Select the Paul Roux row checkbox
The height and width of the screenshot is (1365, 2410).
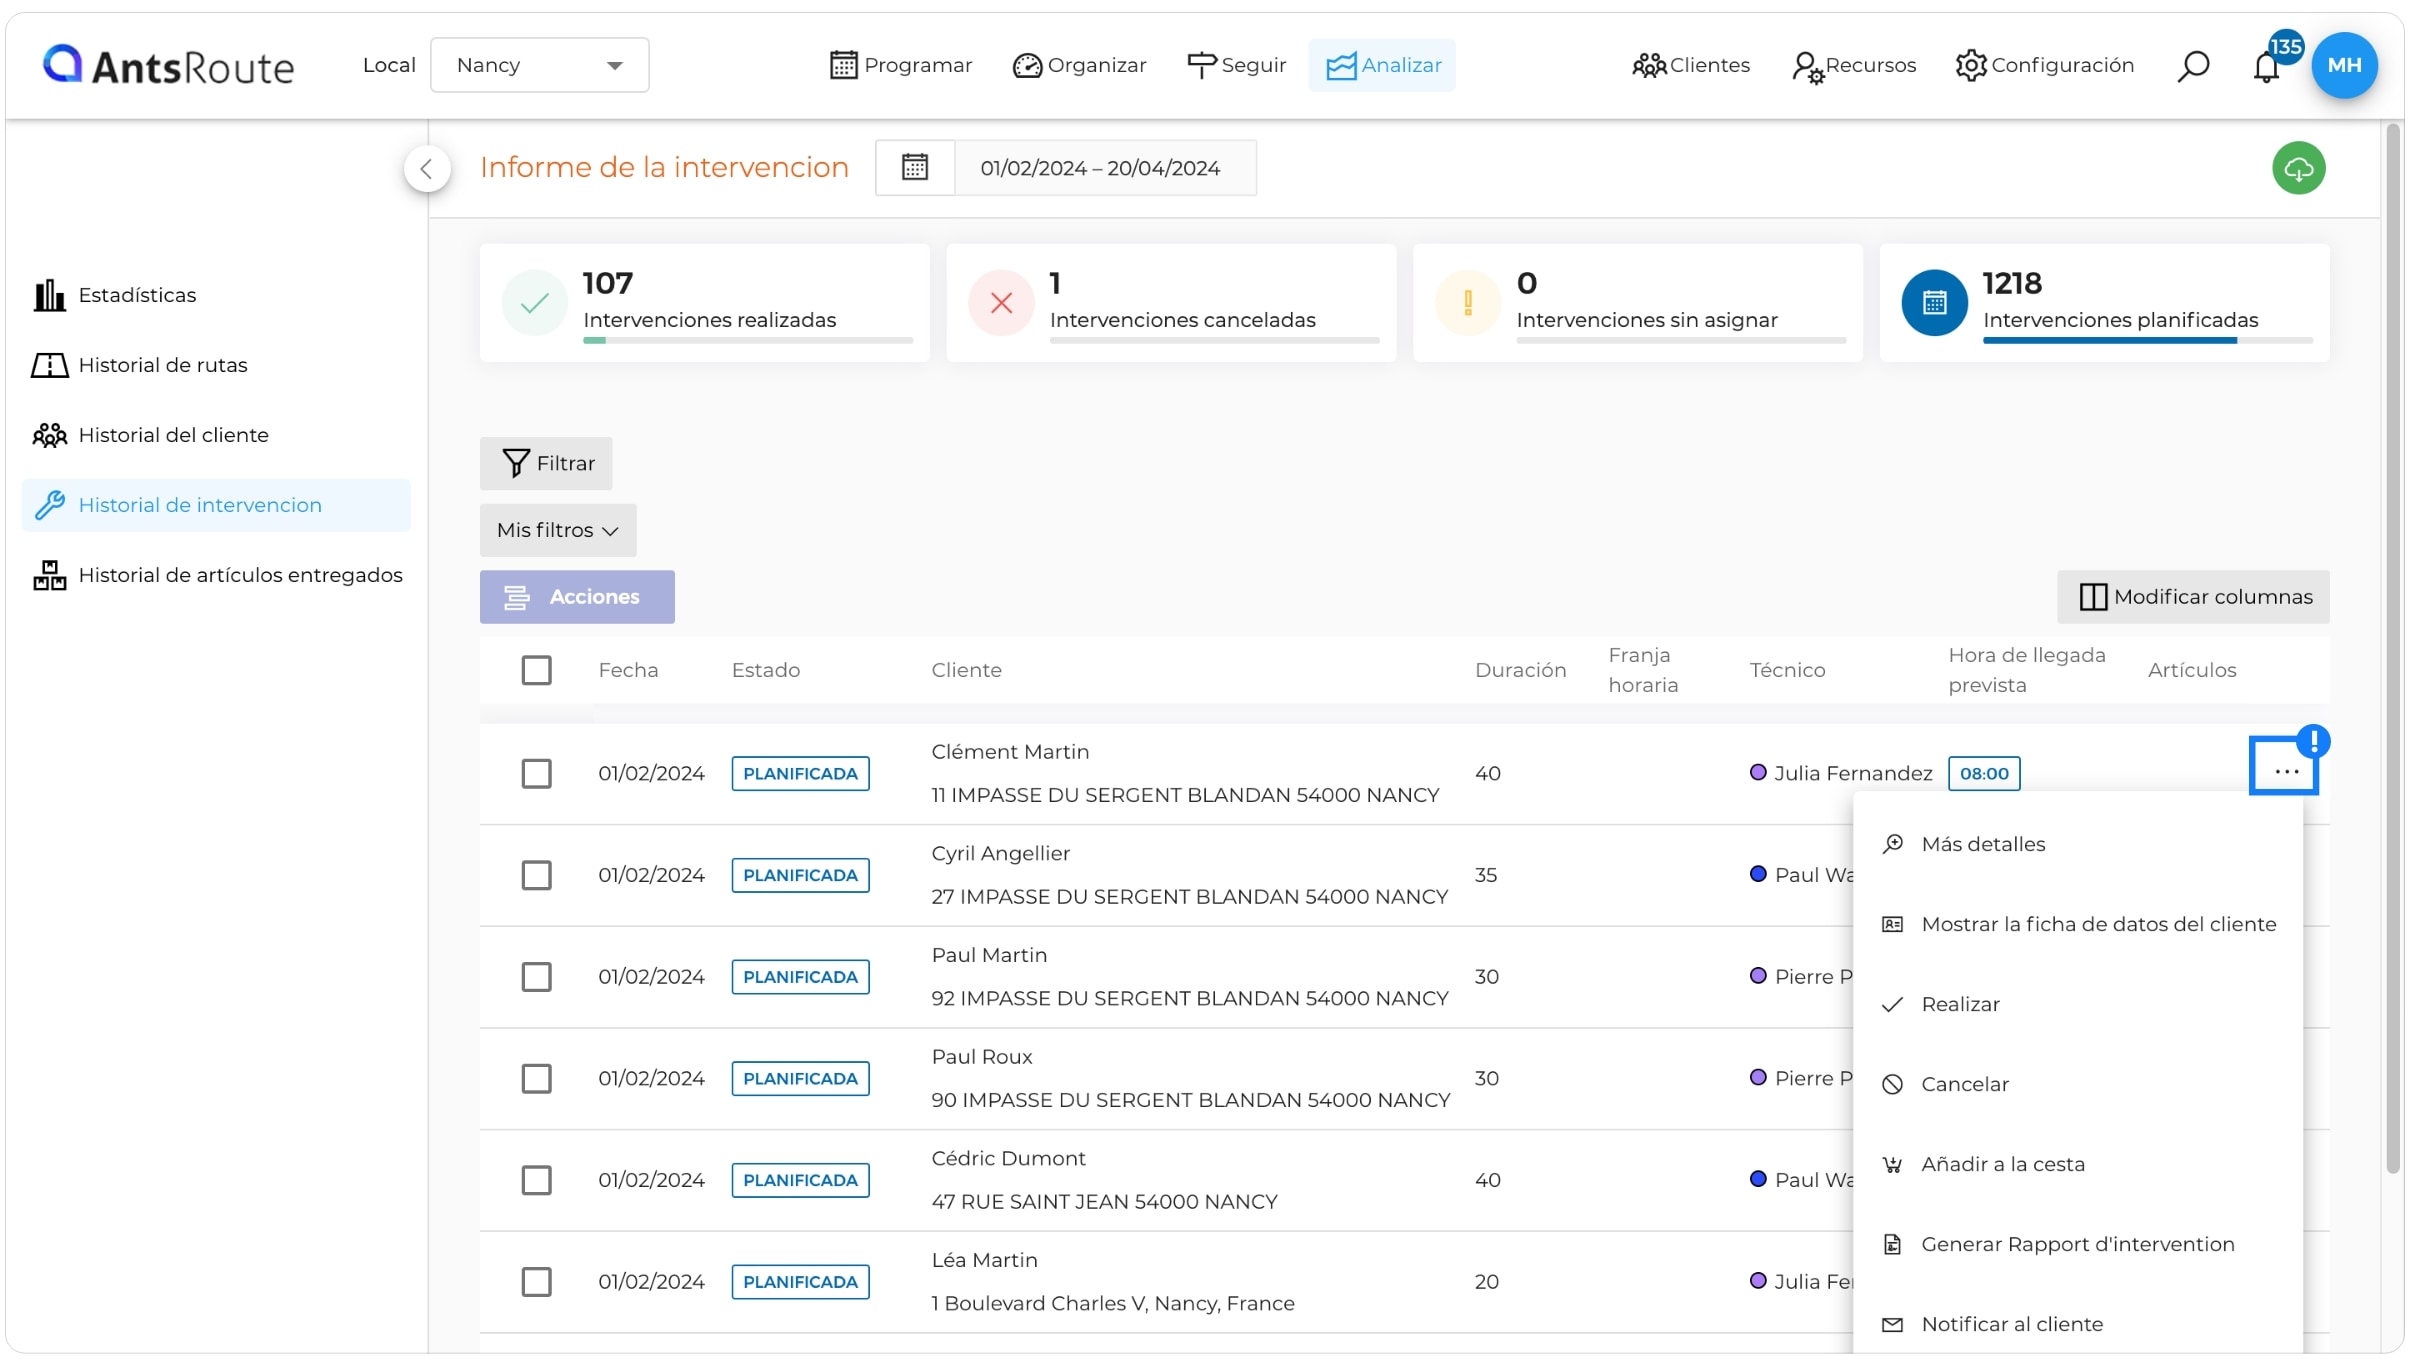(x=536, y=1078)
